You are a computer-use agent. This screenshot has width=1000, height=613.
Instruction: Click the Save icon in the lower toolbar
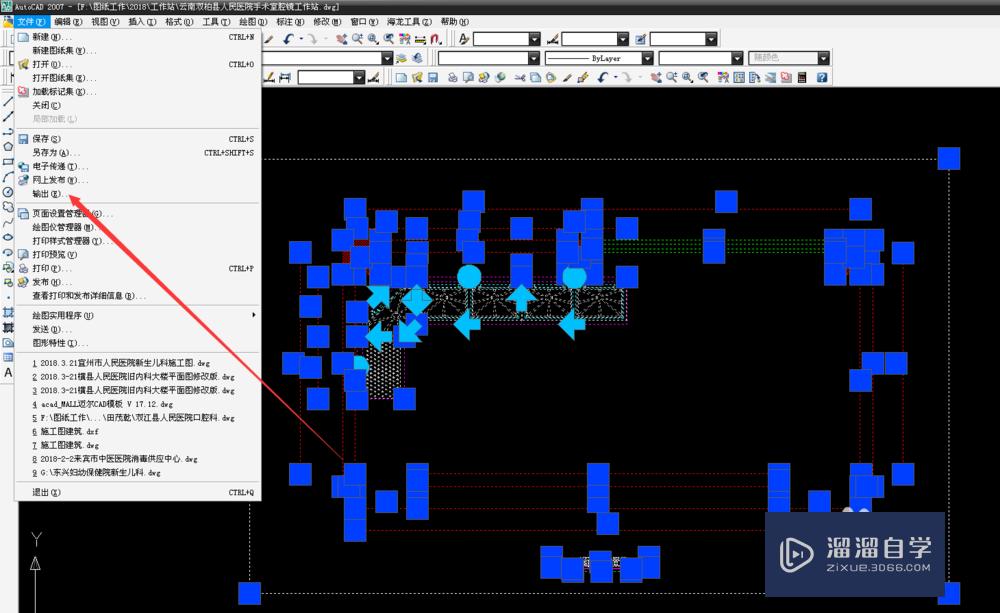point(434,77)
